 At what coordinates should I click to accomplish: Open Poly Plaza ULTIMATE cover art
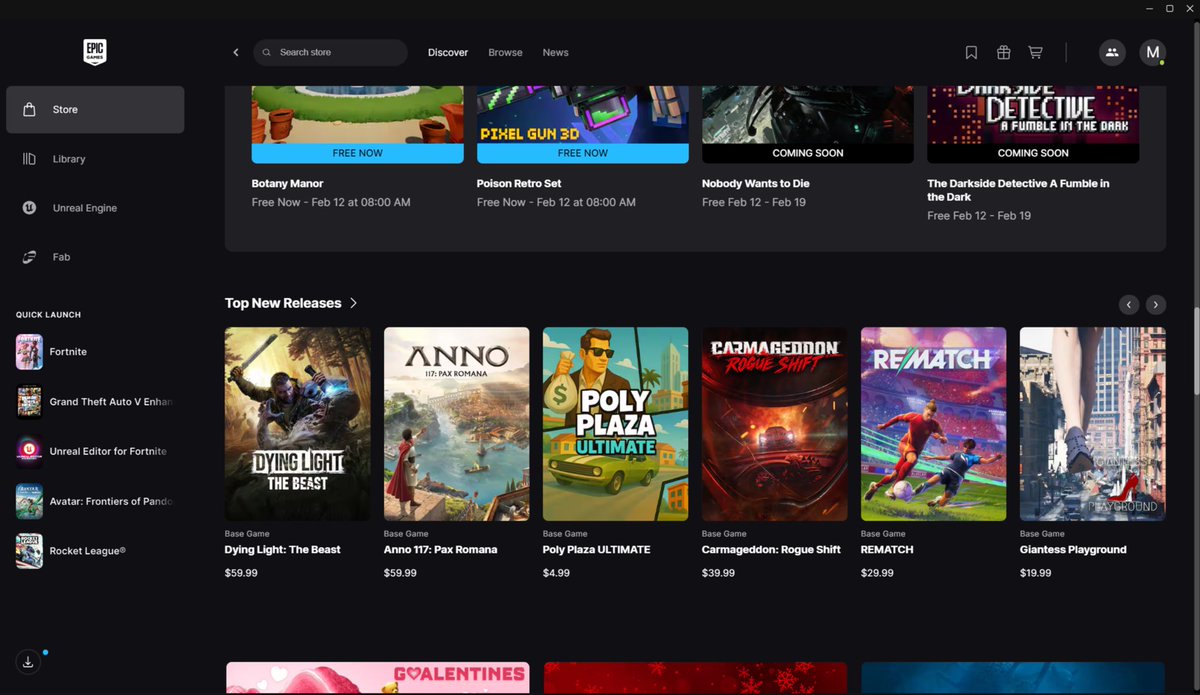(x=616, y=424)
